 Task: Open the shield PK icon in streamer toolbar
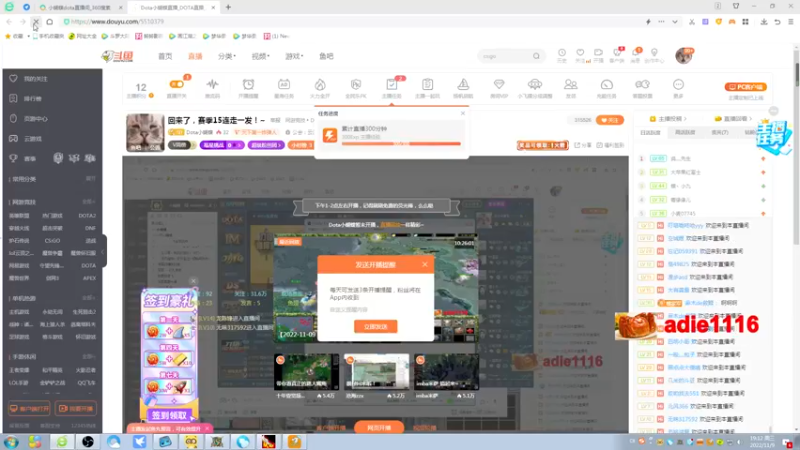(x=356, y=84)
